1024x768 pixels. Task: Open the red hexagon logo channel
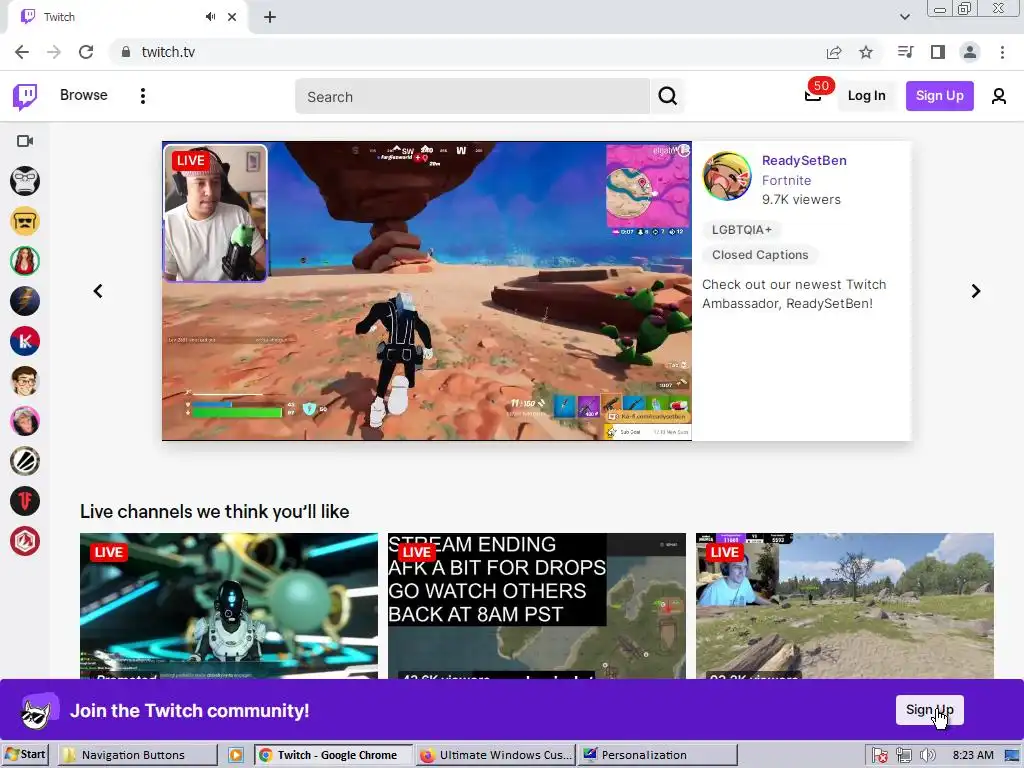25,541
